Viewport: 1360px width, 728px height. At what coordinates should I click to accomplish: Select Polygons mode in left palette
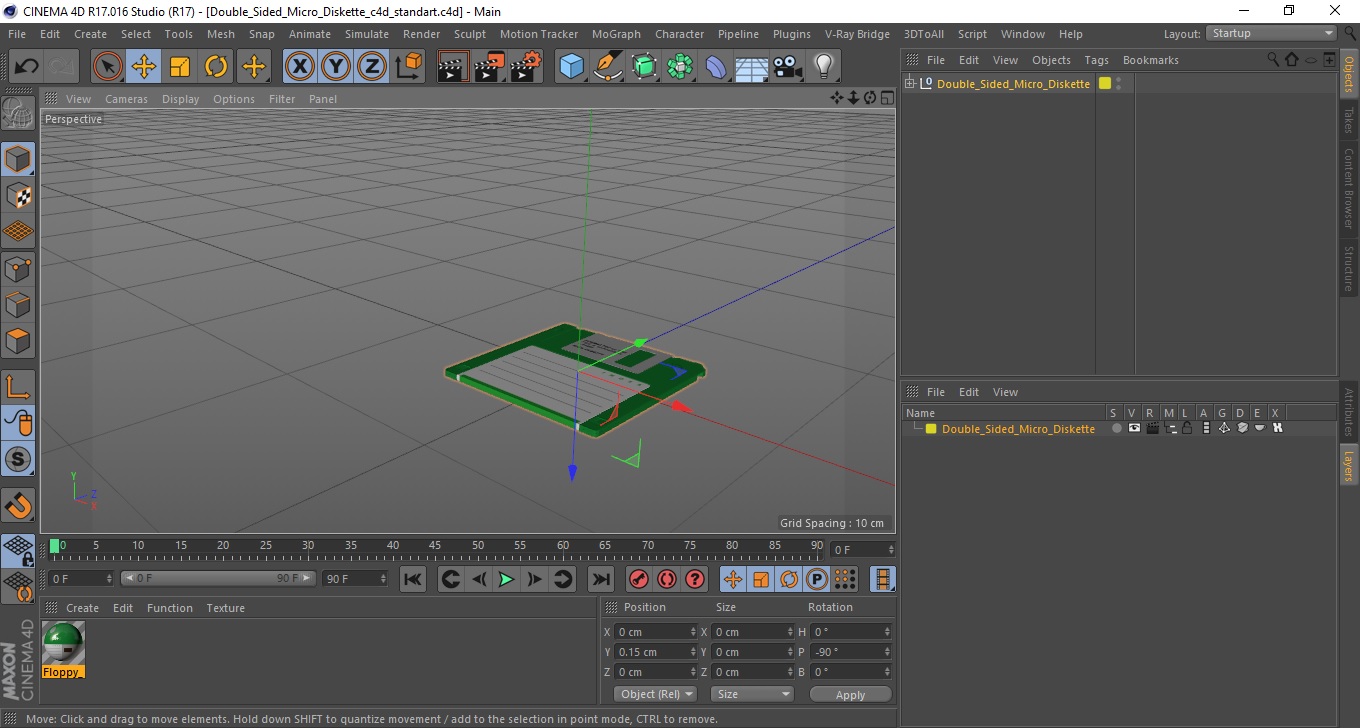coord(18,340)
